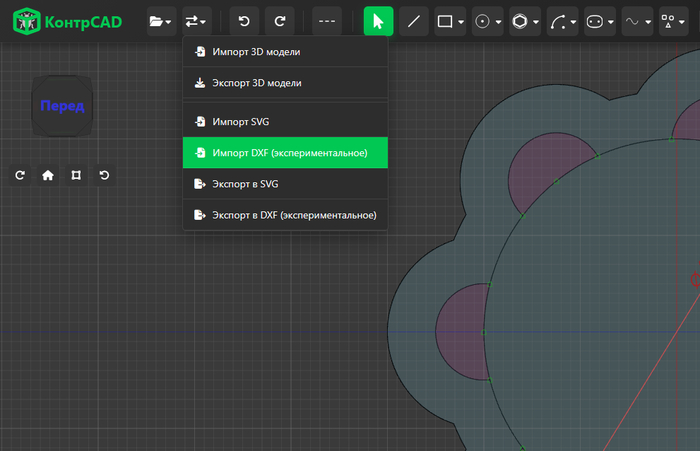
Task: Select the Arc tool icon
Action: (x=558, y=21)
